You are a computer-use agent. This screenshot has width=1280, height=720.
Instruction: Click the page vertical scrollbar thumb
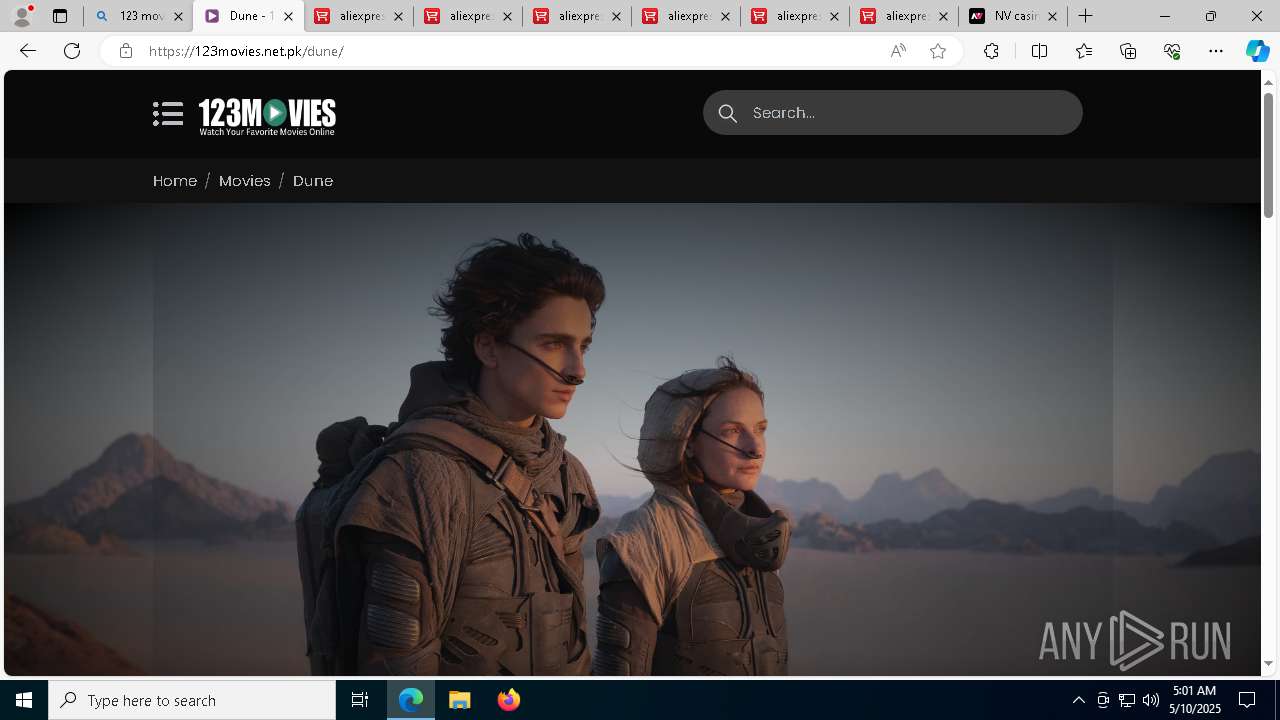[1268, 155]
